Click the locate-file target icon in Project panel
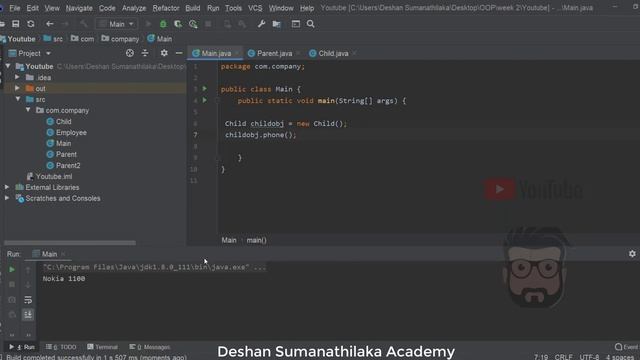 coord(130,53)
